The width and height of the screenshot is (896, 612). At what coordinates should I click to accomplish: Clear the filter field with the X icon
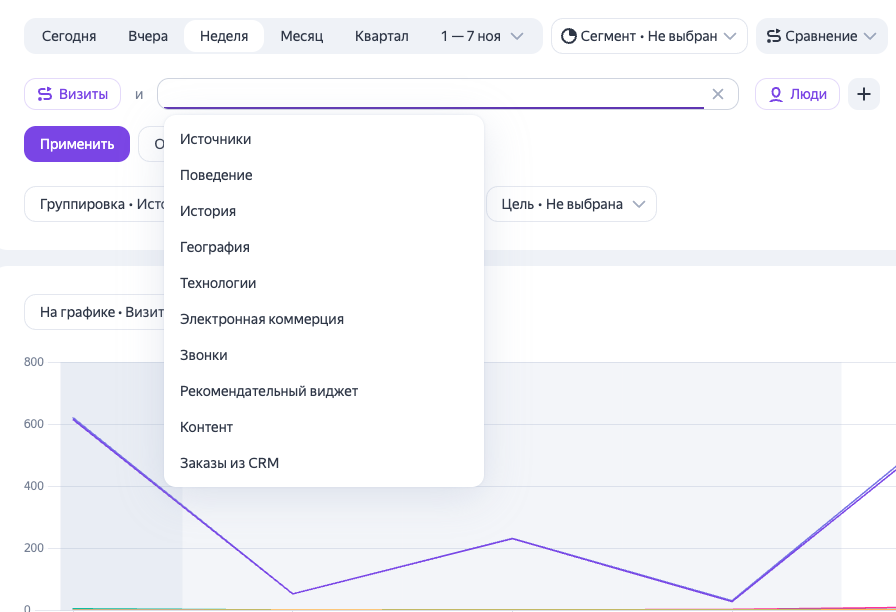718,94
